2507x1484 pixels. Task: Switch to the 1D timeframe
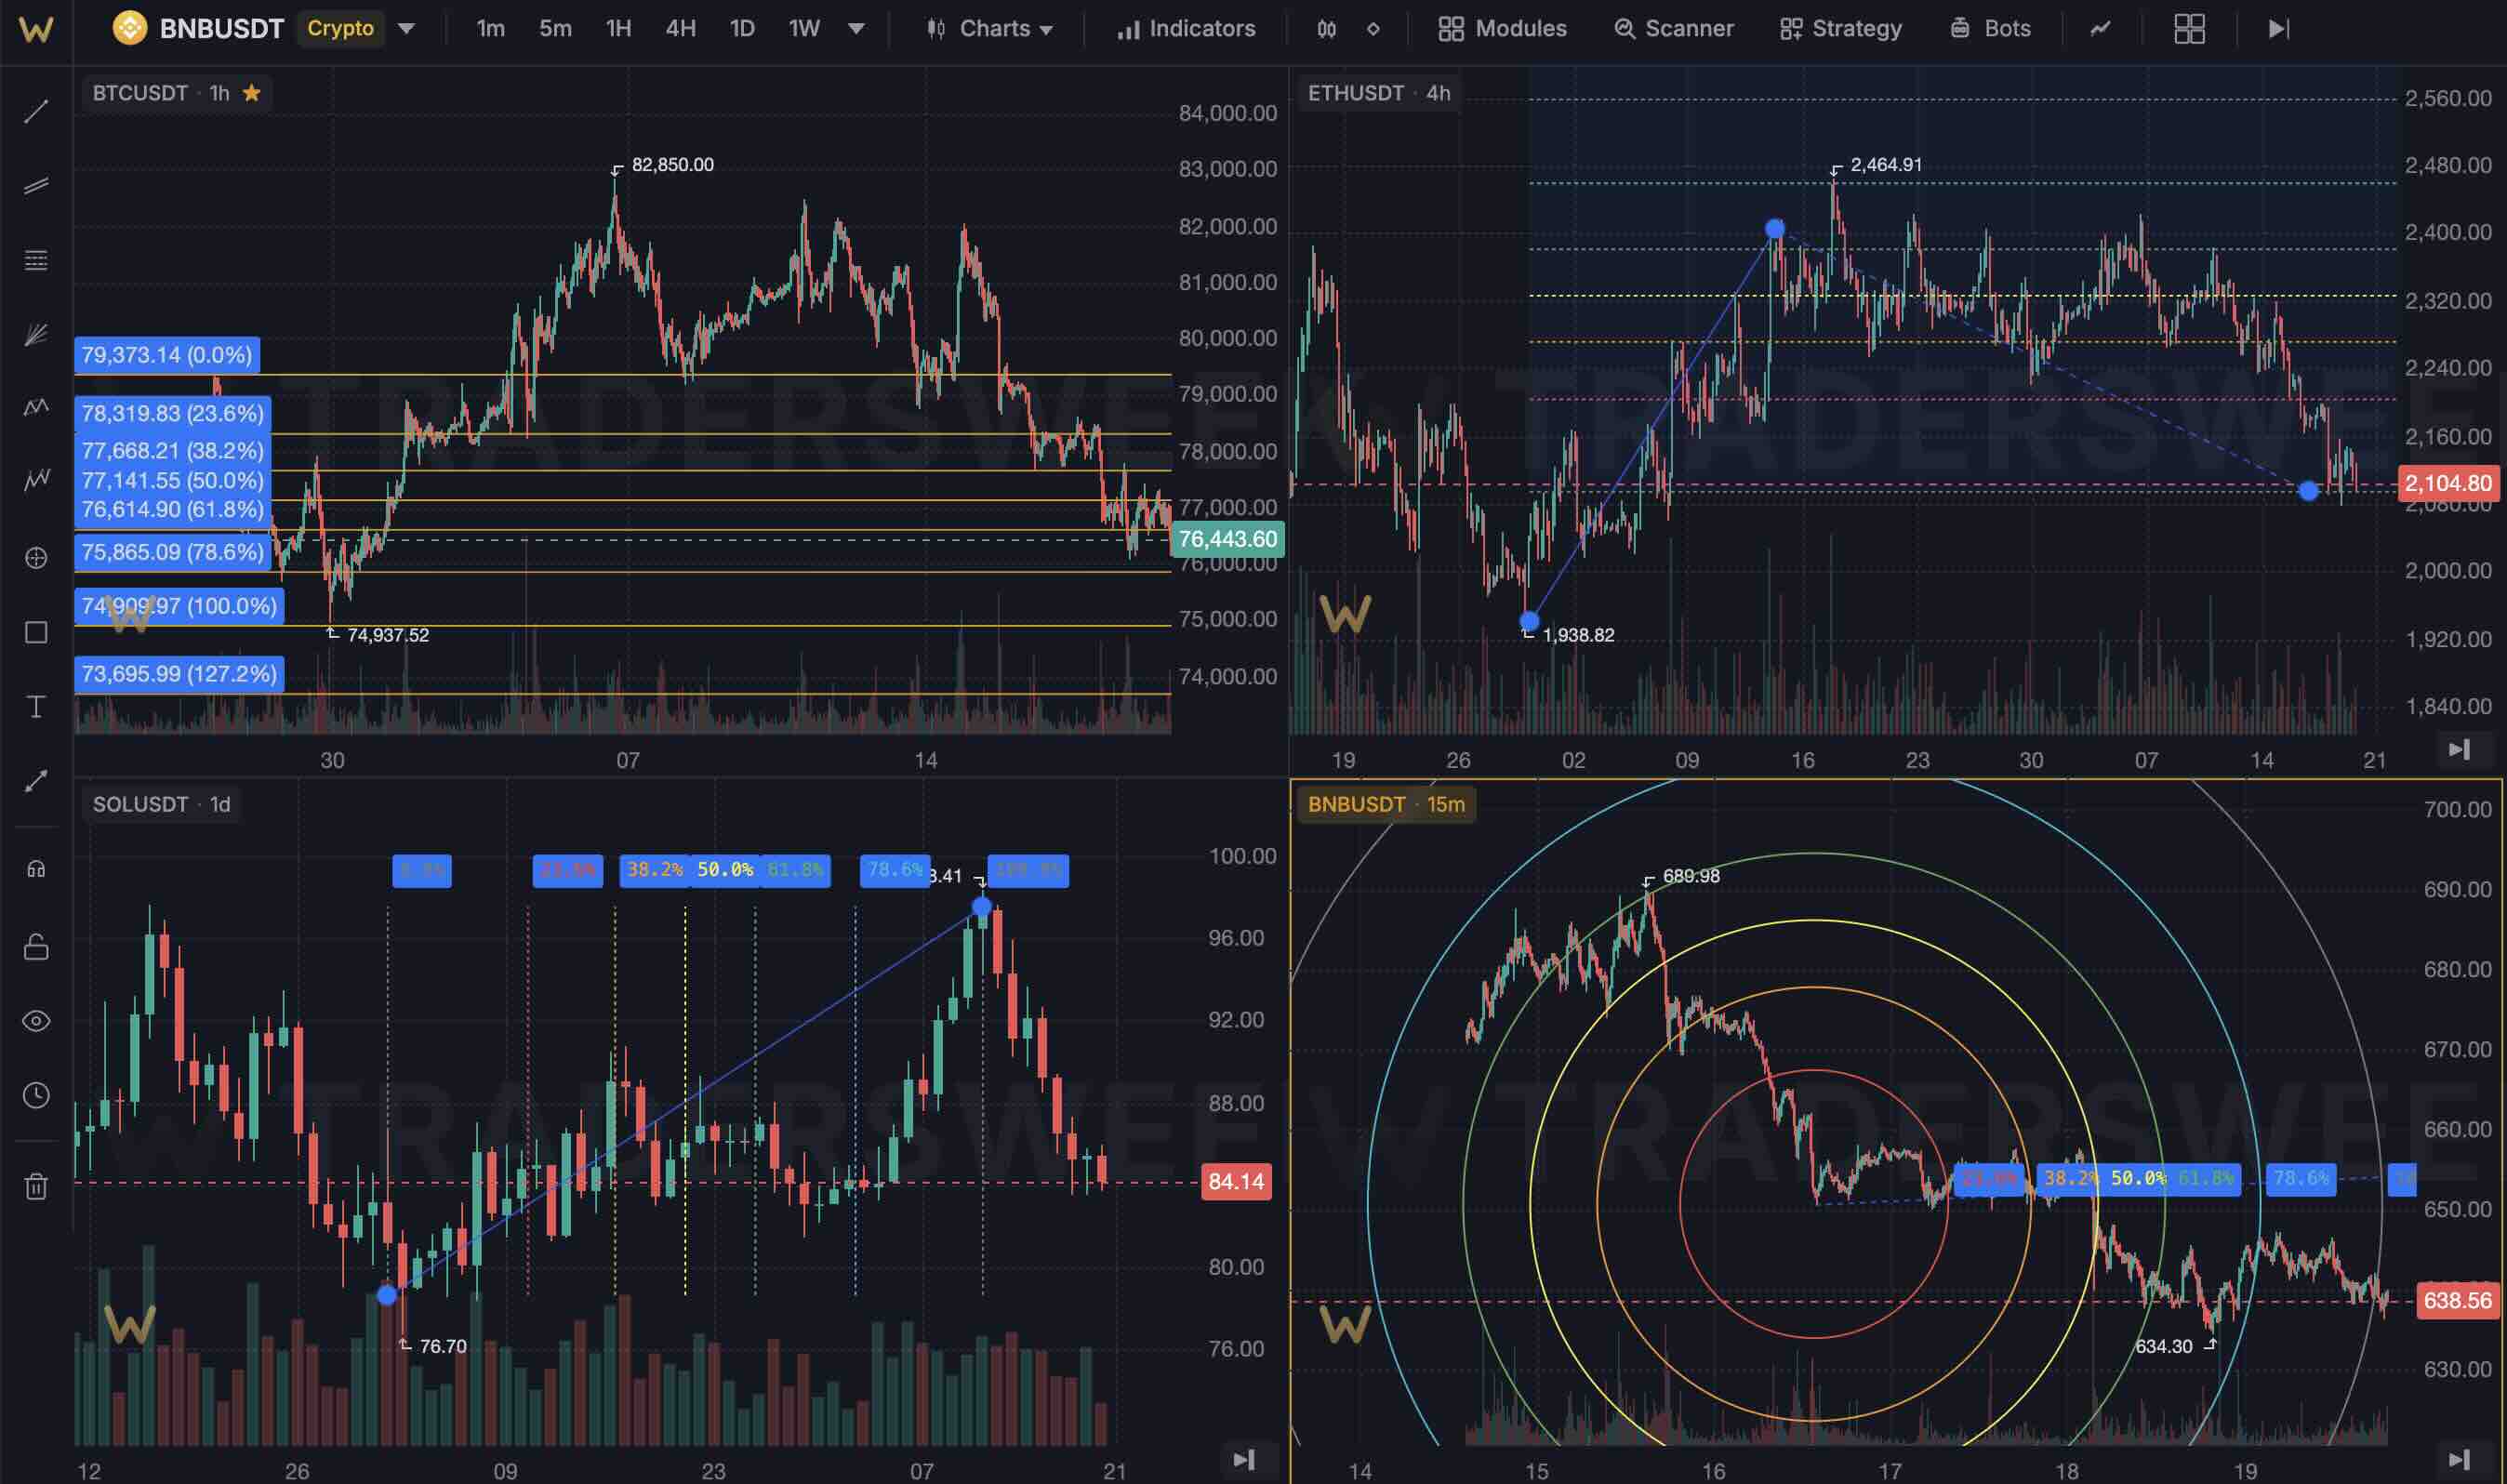click(742, 29)
